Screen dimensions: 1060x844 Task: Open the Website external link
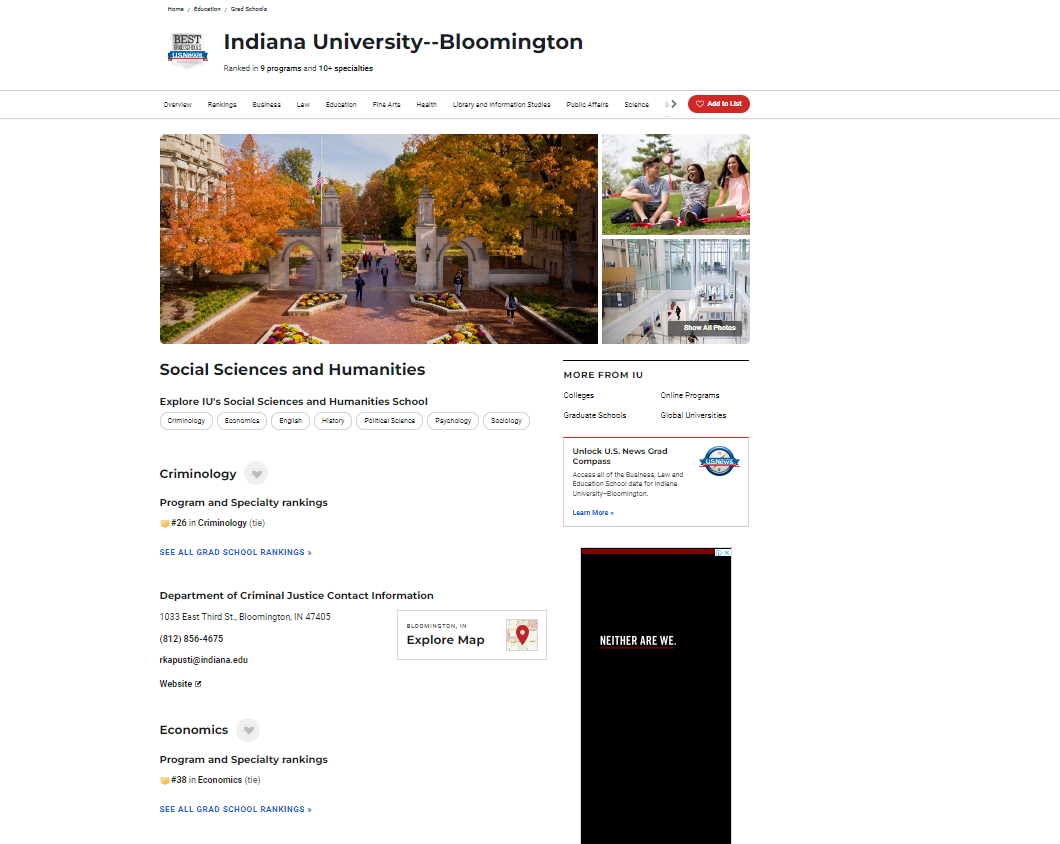(x=180, y=684)
